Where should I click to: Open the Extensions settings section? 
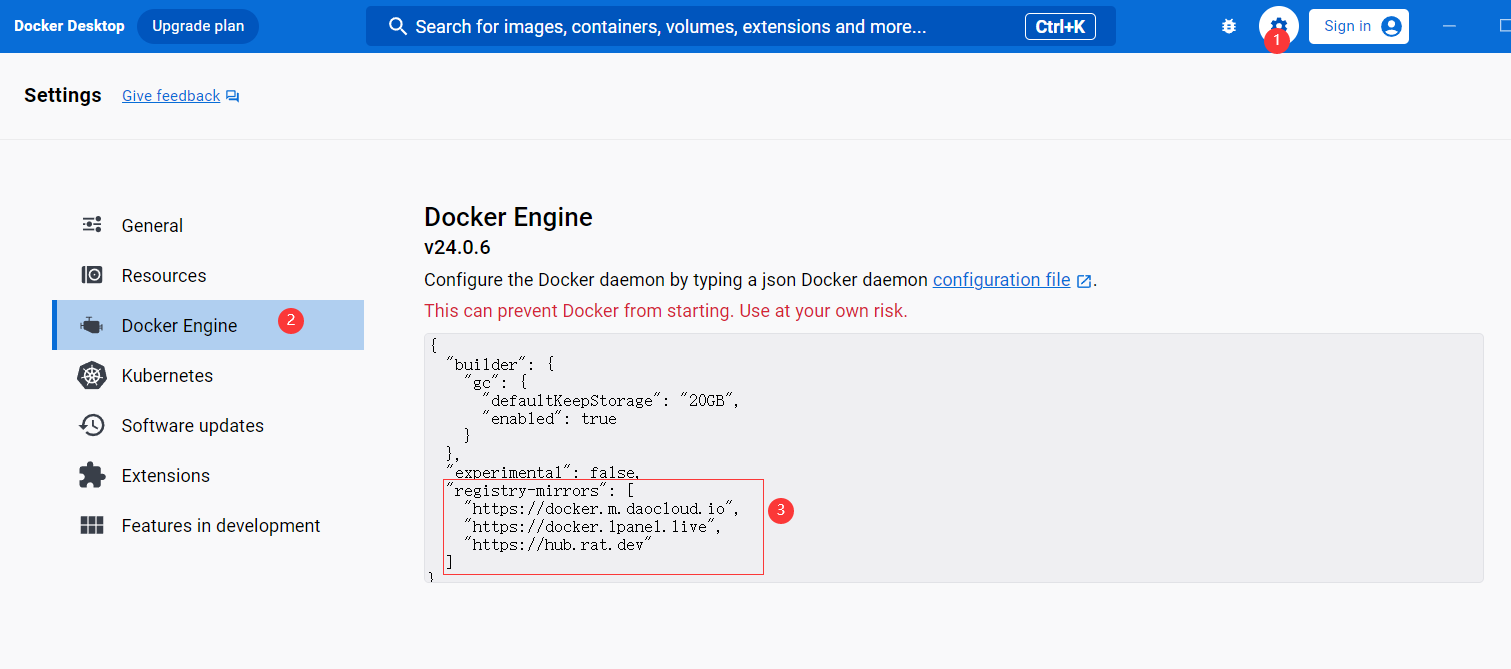click(208, 475)
